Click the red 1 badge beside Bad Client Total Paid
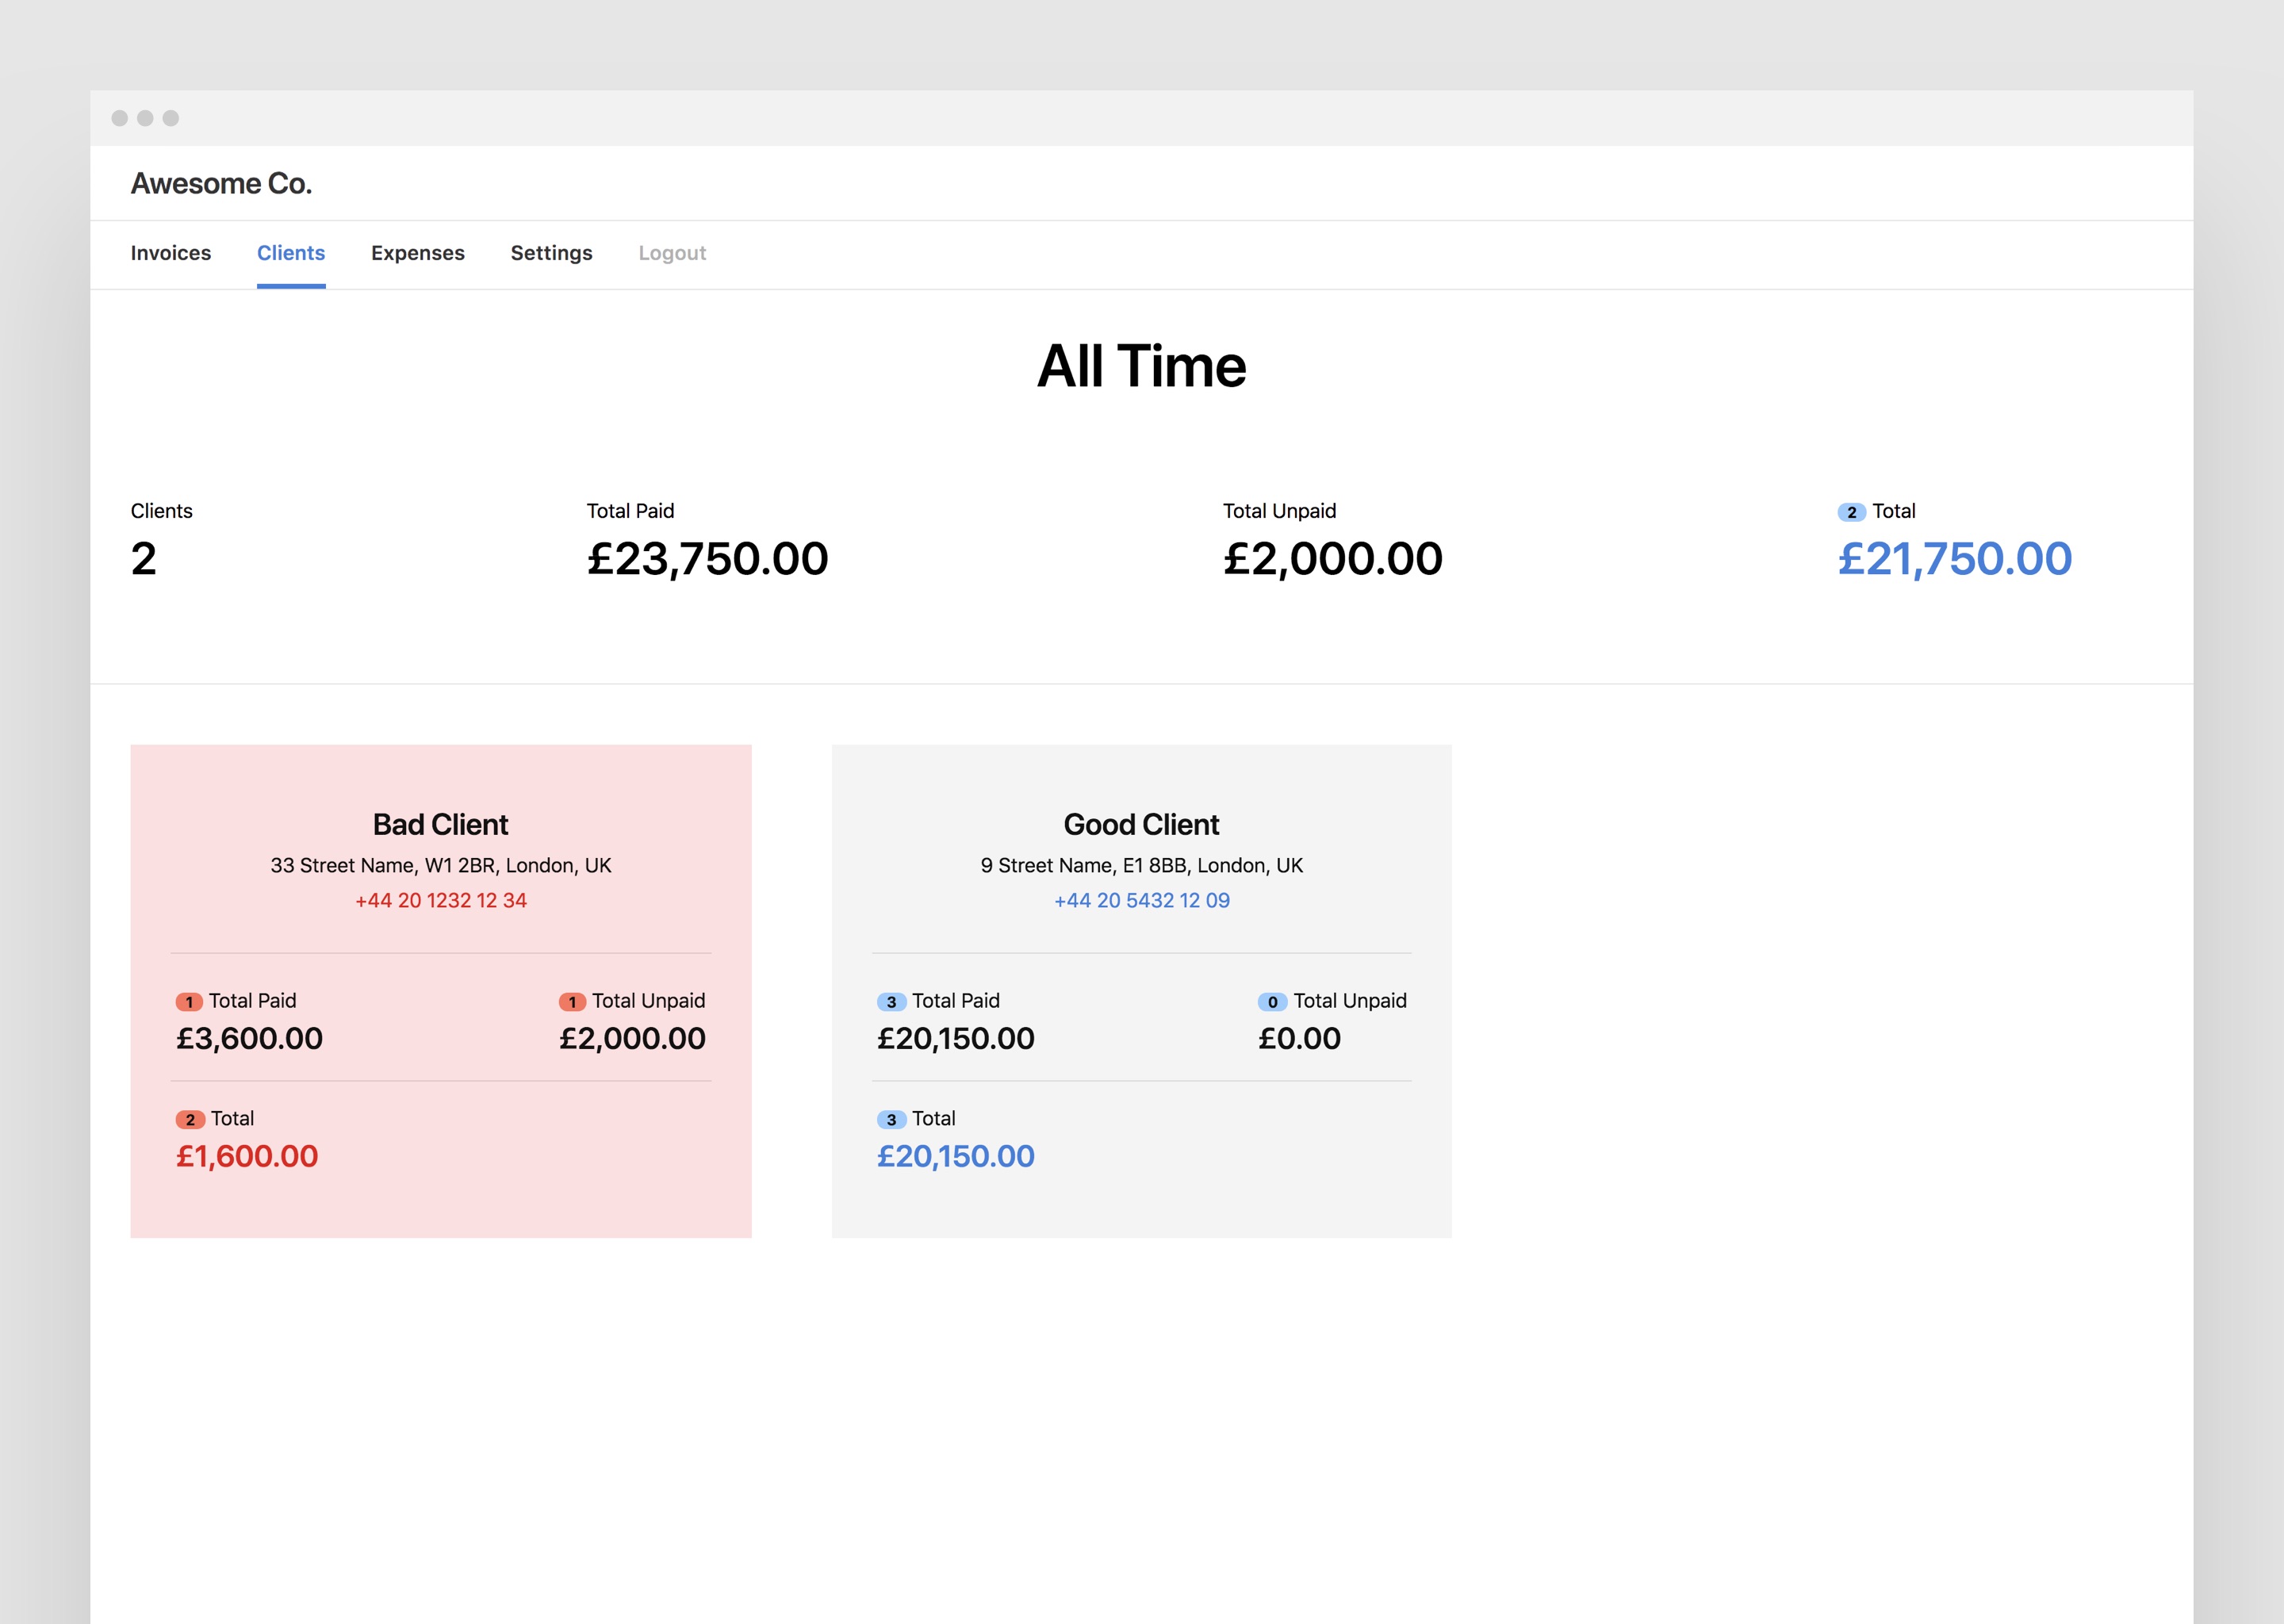 point(189,1002)
